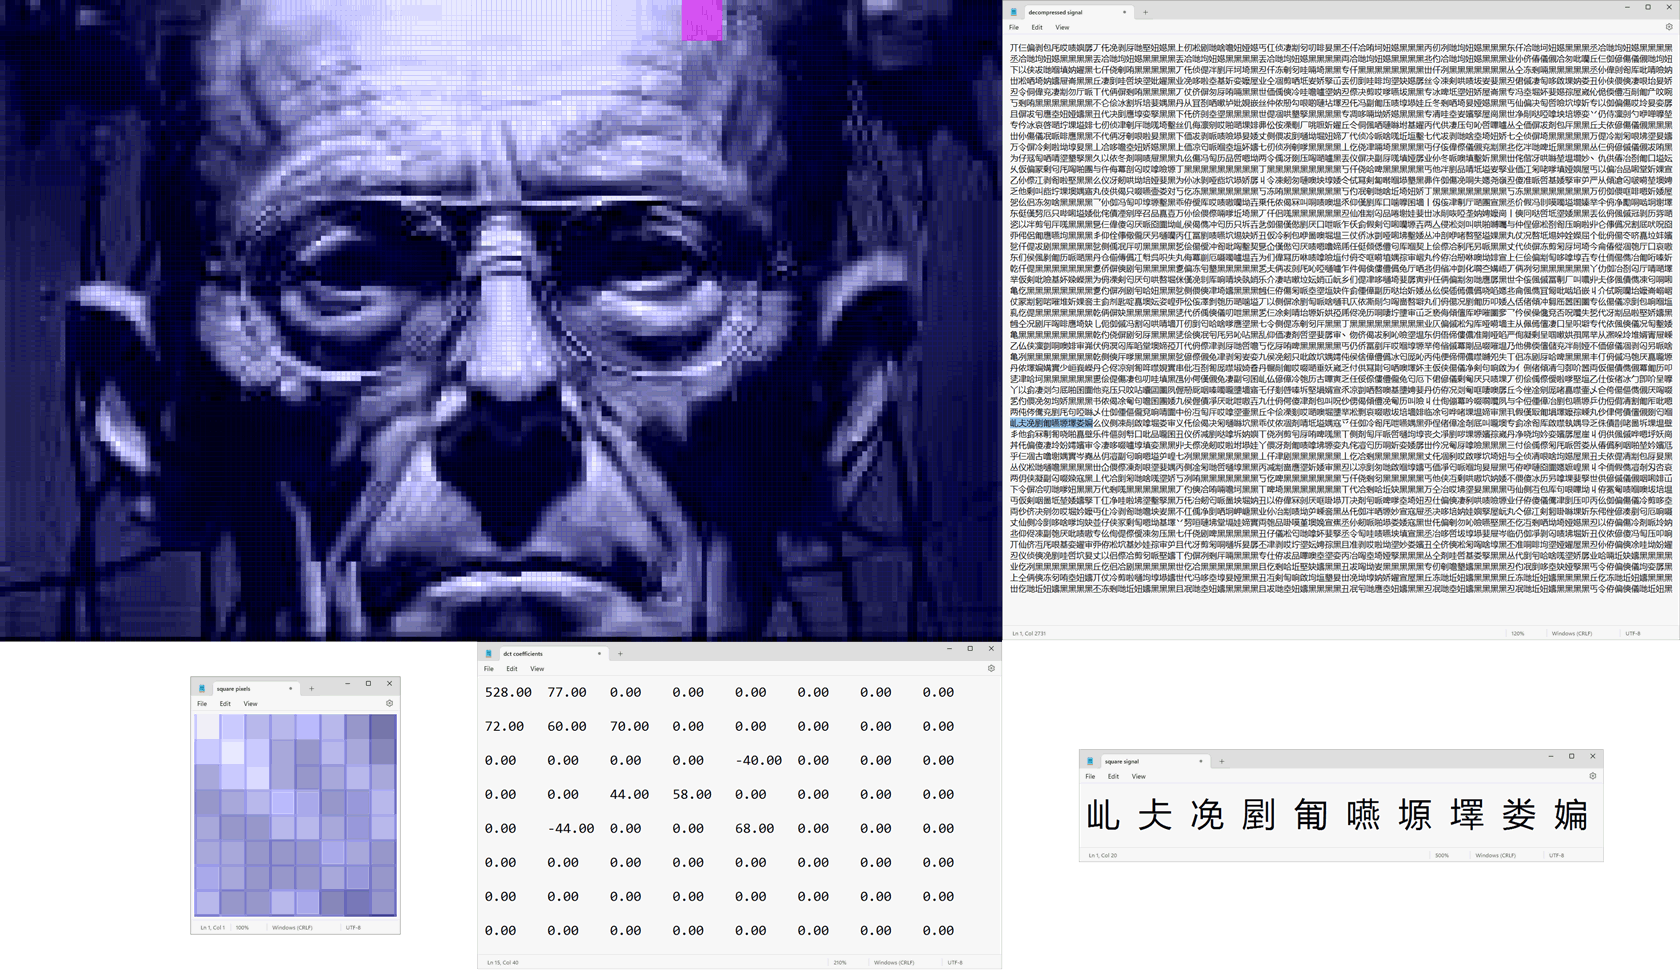Open File menu in decompressed signal window

tap(1014, 27)
